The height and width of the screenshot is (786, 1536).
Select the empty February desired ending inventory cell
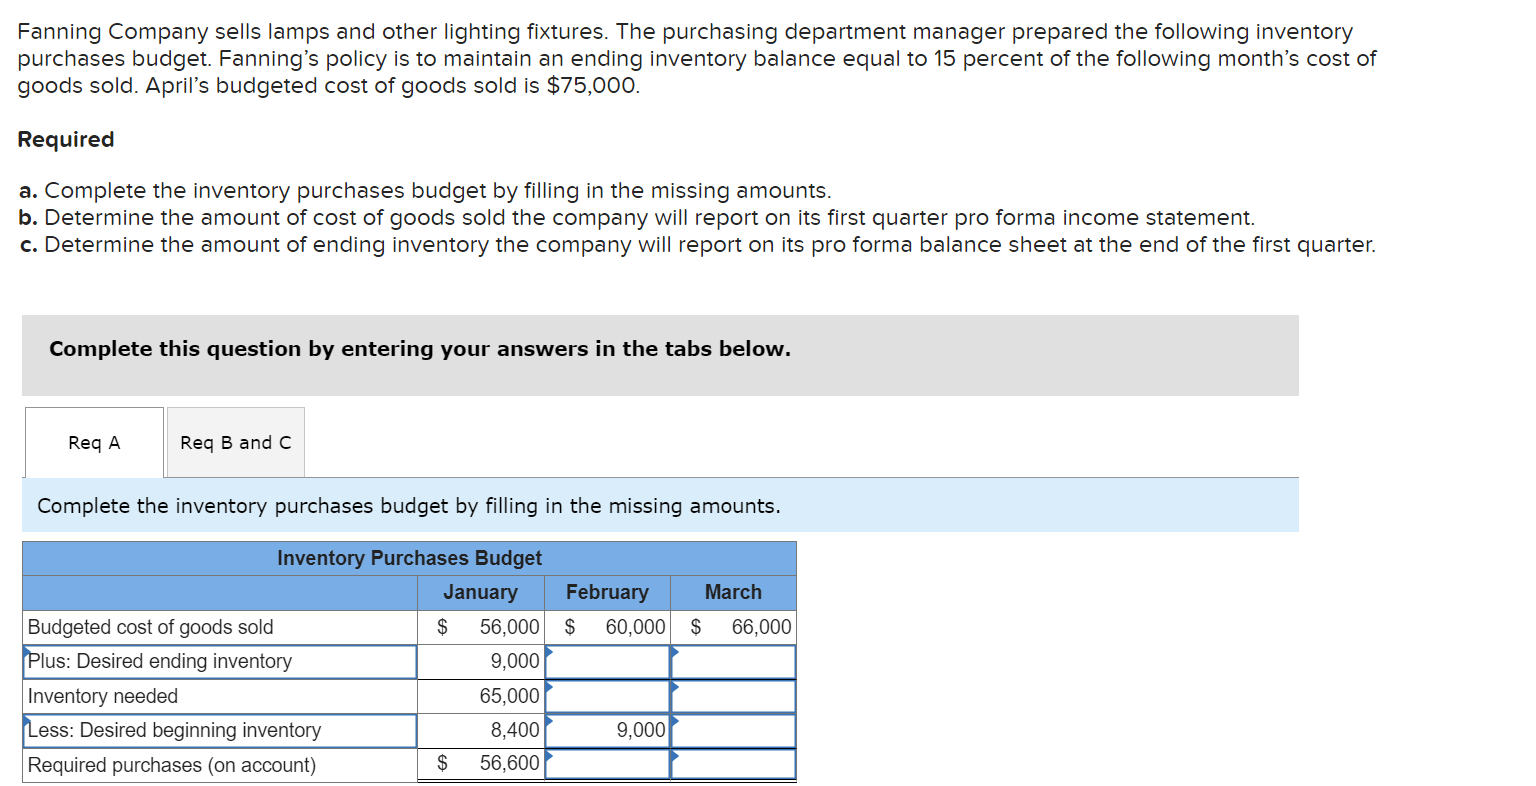(608, 662)
